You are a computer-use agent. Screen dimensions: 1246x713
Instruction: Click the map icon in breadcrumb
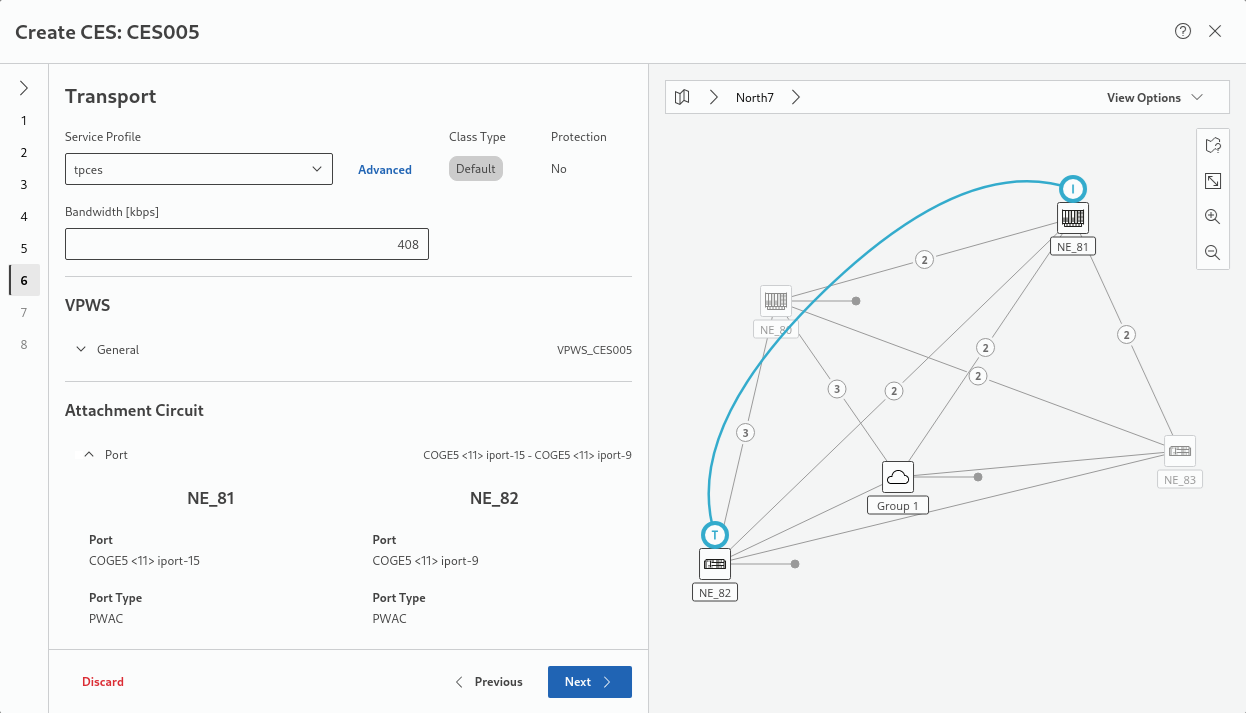682,98
